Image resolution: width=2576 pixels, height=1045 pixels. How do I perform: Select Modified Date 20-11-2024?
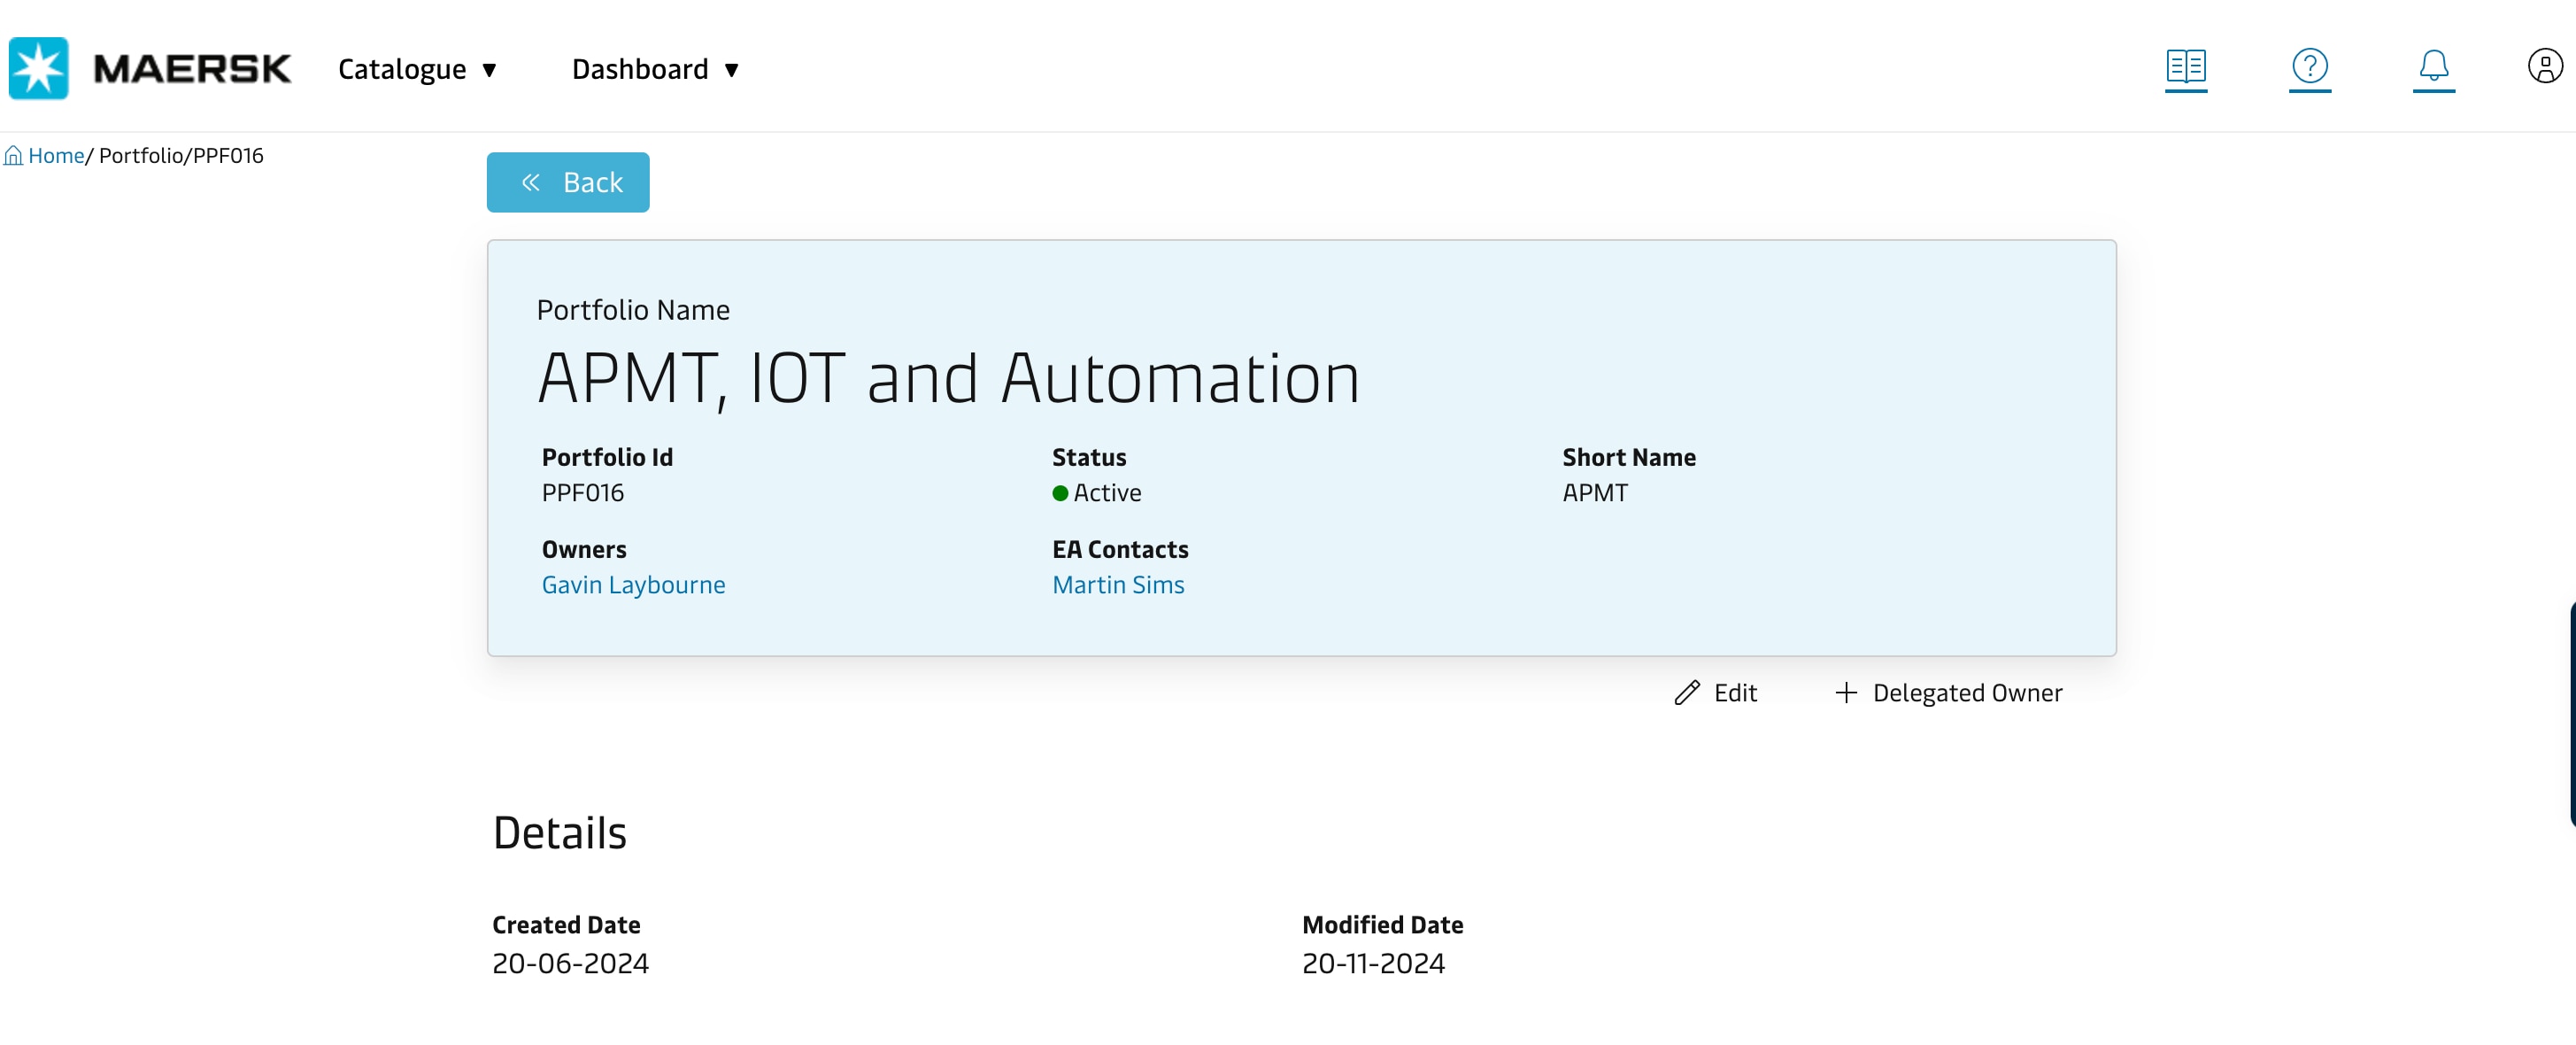[1373, 964]
